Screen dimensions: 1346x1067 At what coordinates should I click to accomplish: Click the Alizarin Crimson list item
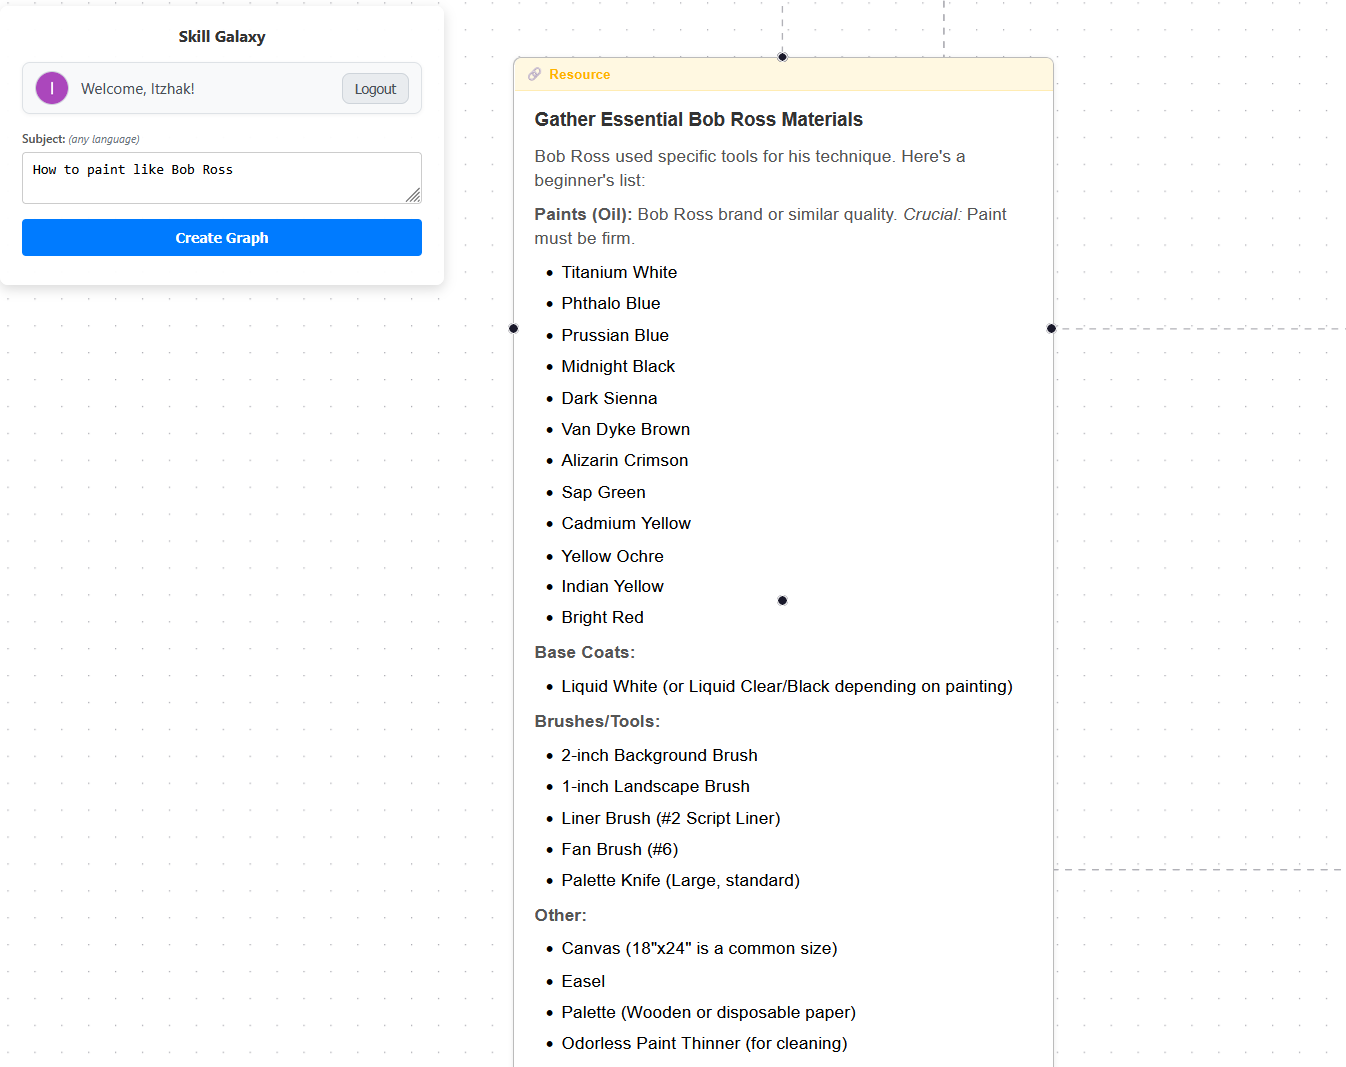point(625,460)
